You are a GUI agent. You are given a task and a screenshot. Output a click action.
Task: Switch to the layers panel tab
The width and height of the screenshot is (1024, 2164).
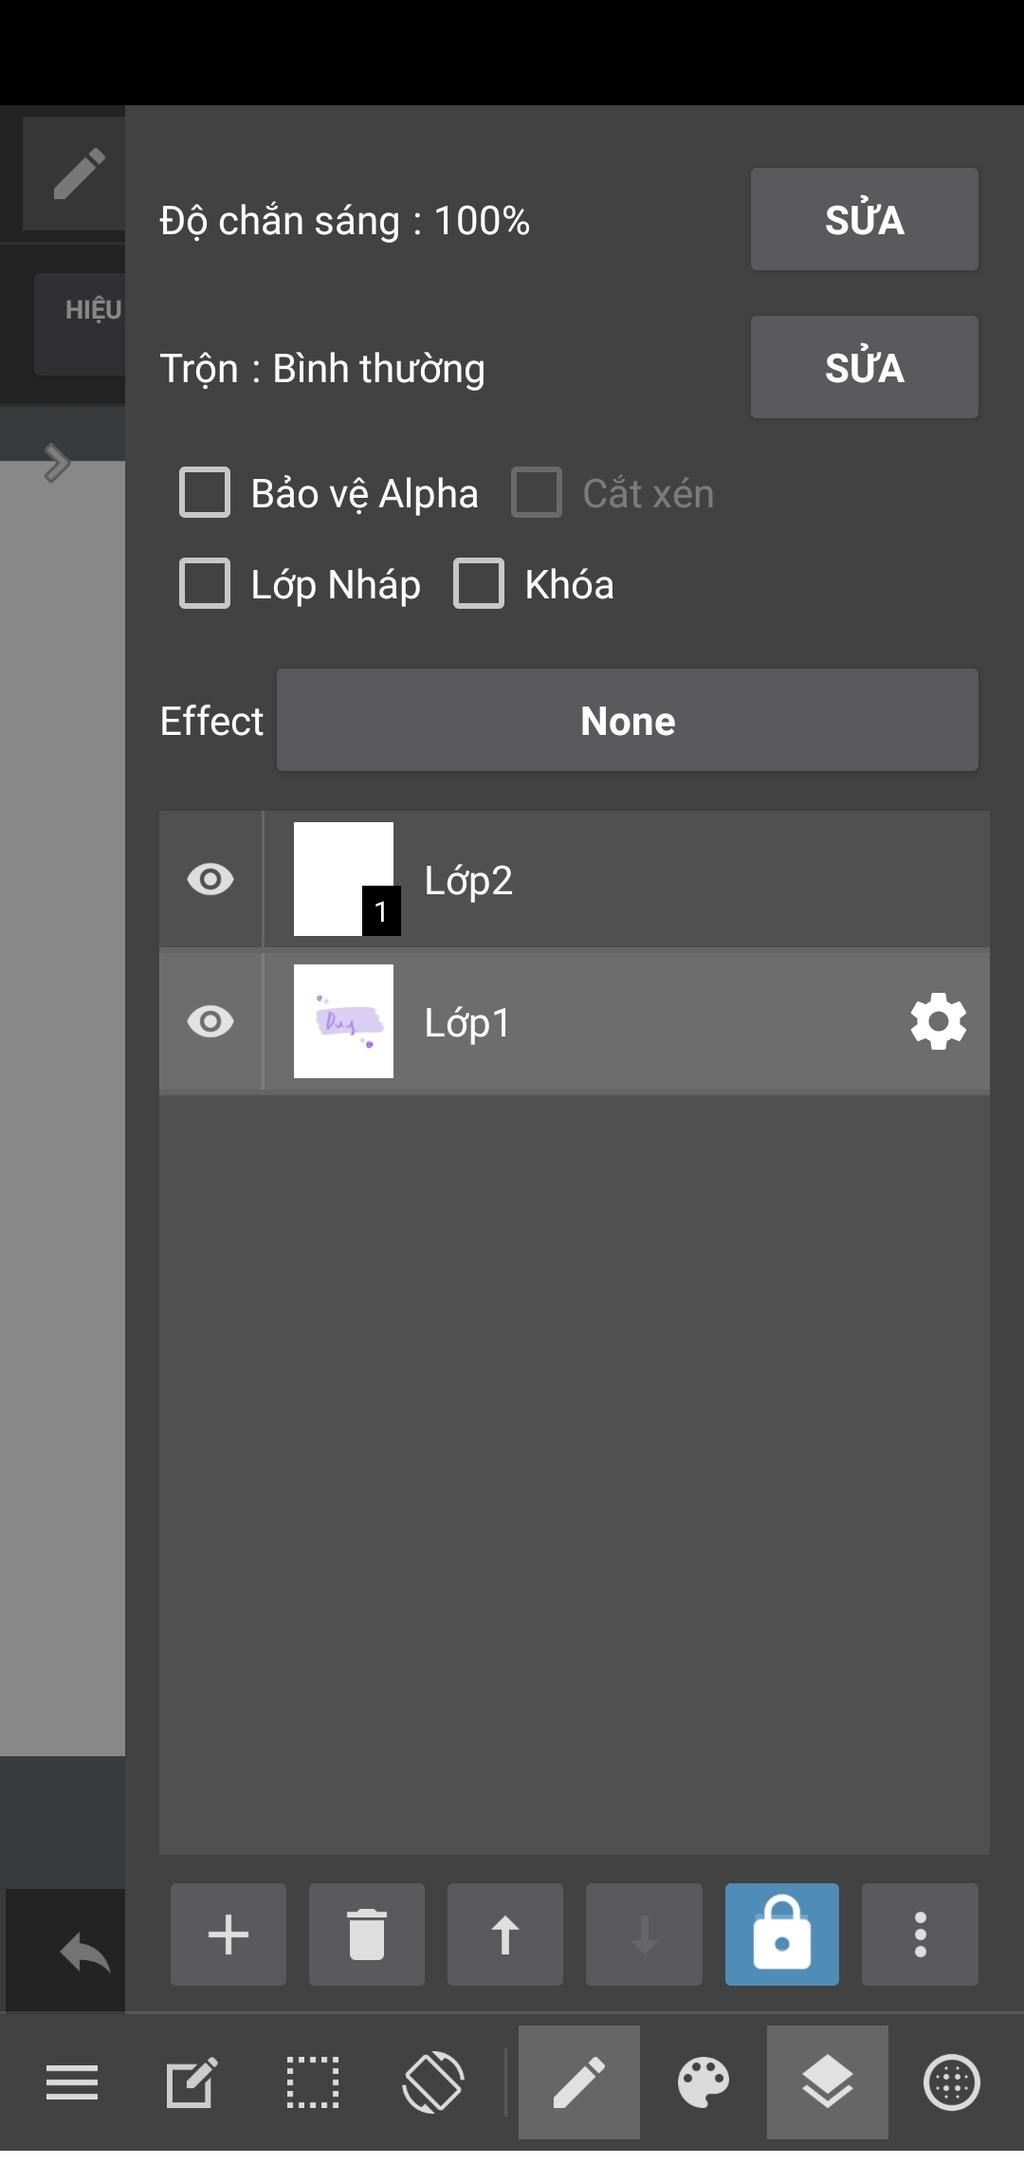827,2084
